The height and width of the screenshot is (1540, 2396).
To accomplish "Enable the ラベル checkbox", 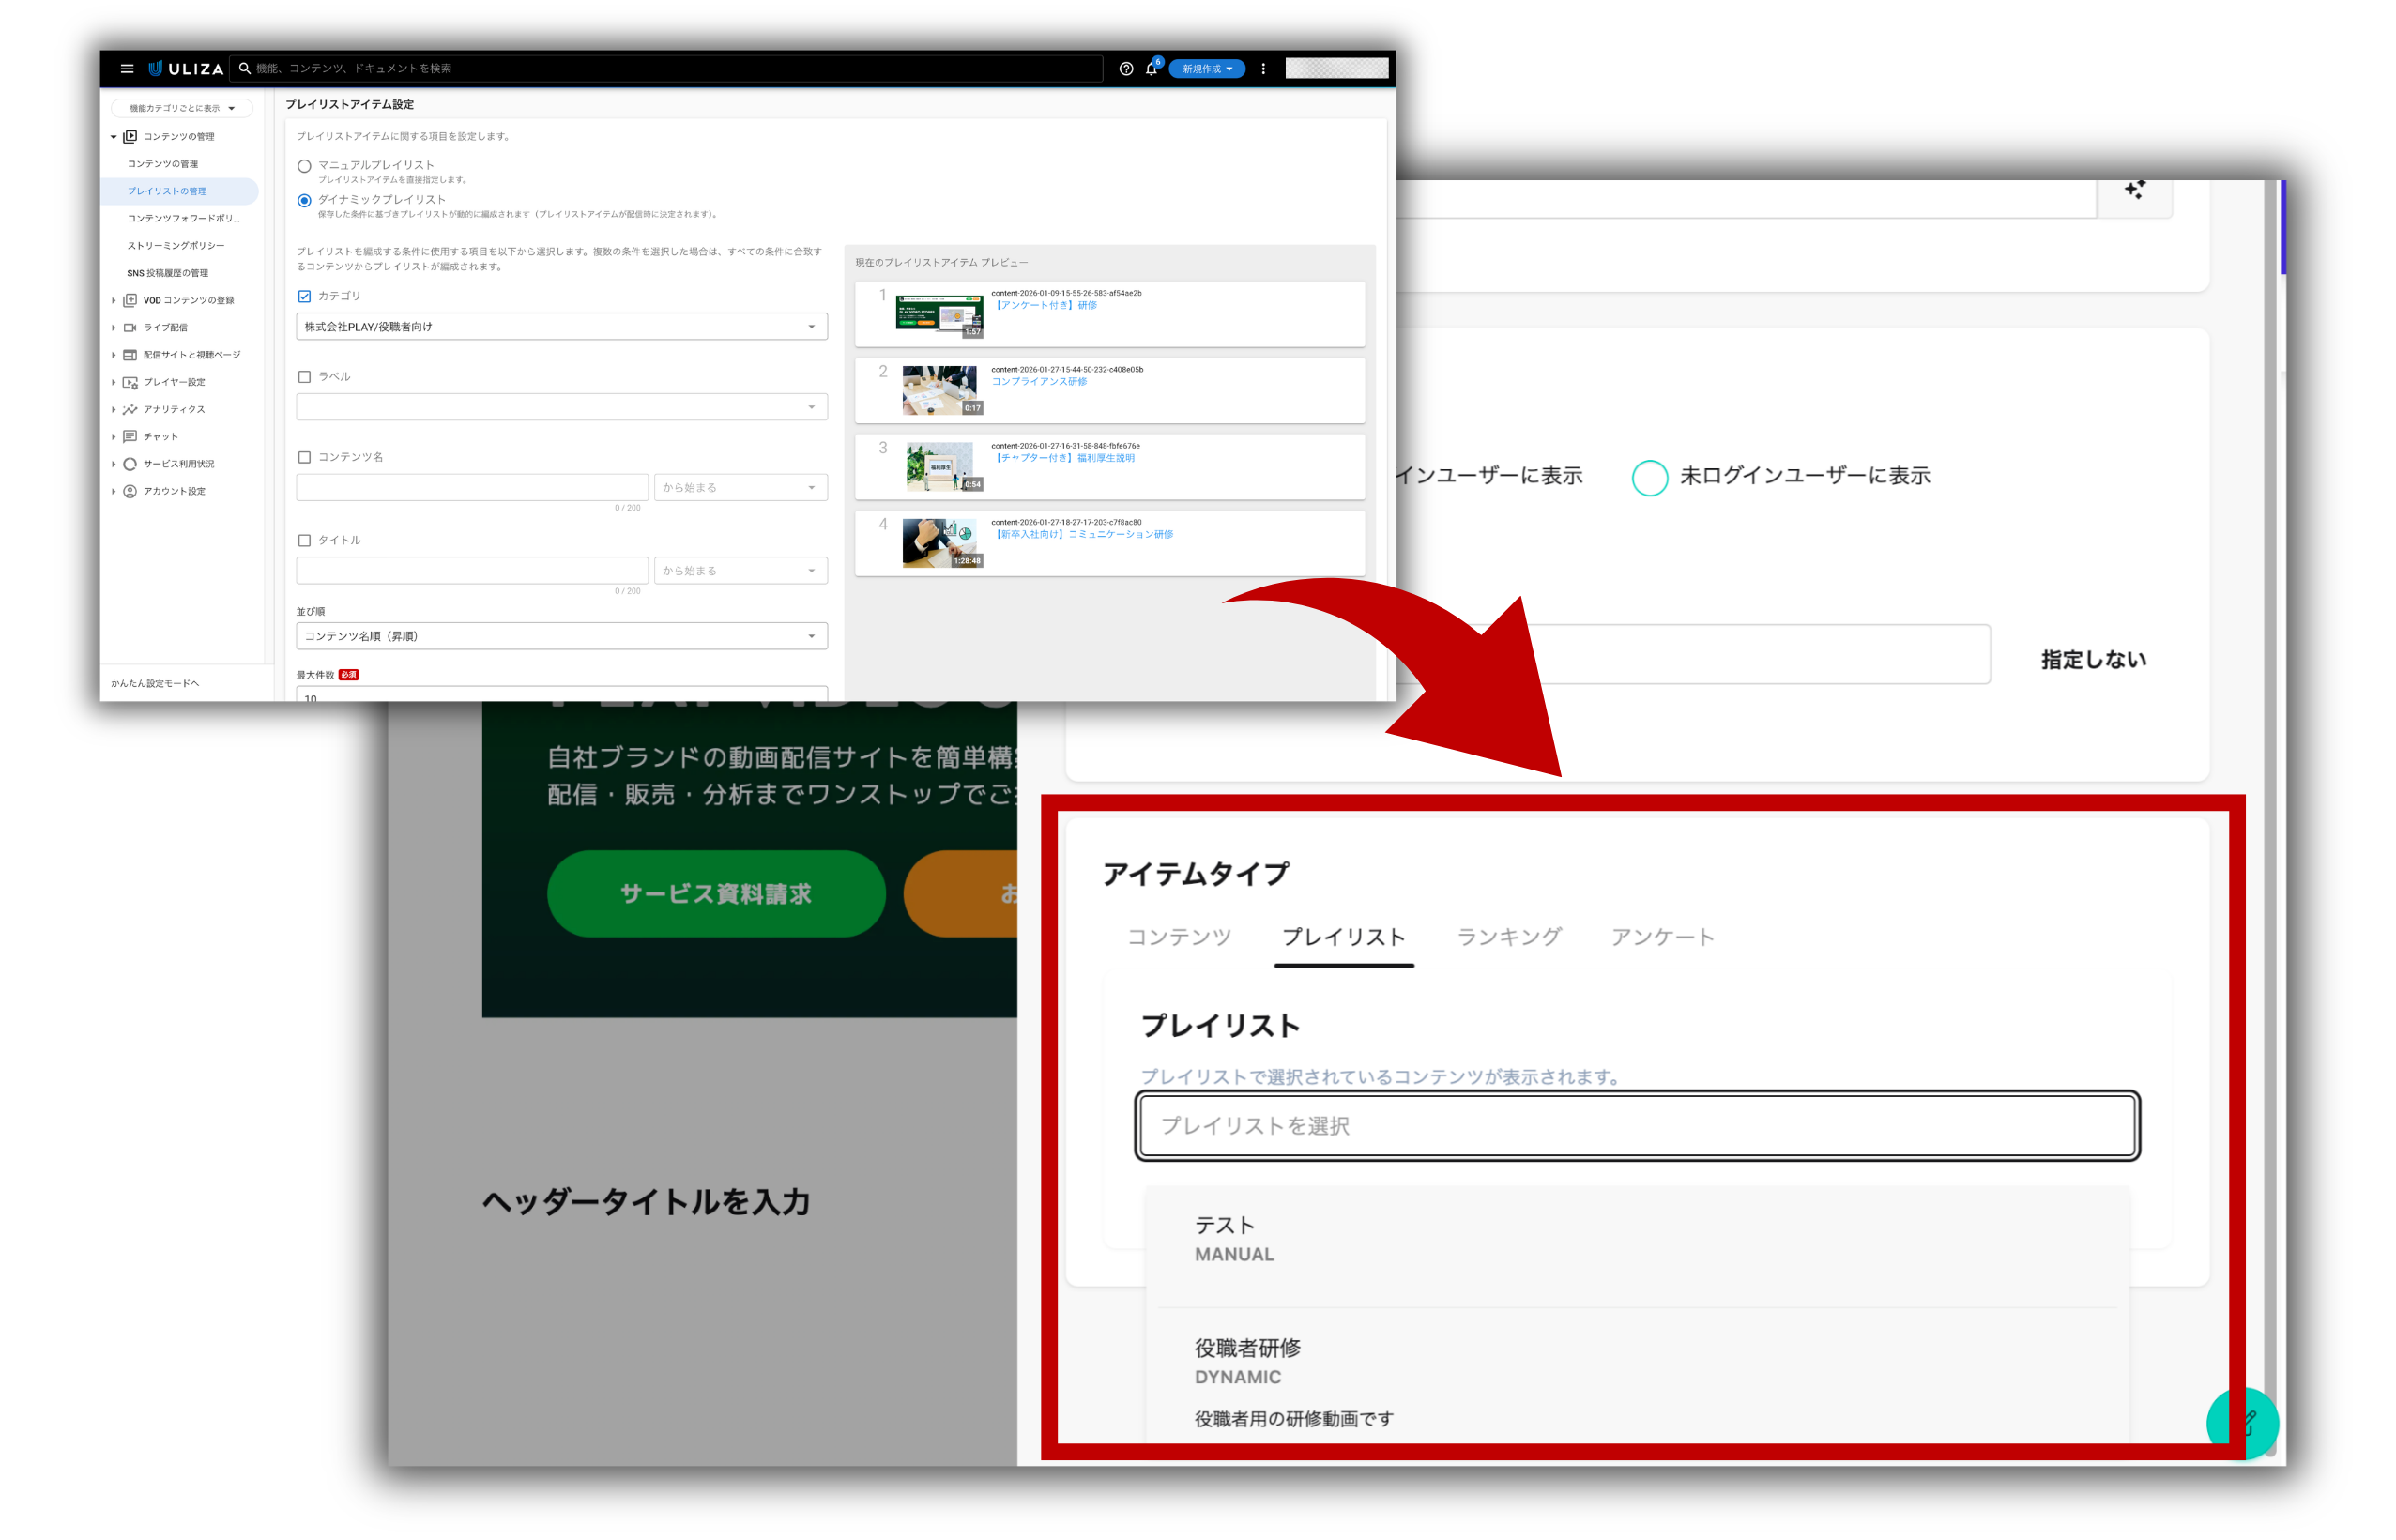I will coord(304,377).
